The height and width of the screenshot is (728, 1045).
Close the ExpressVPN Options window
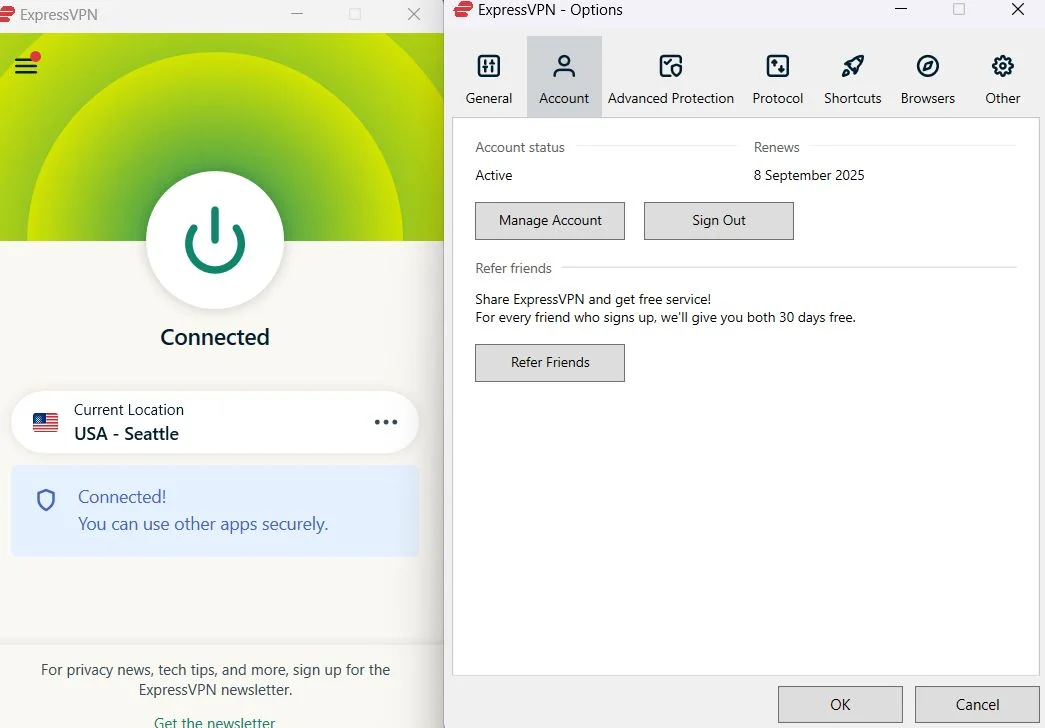[1018, 9]
